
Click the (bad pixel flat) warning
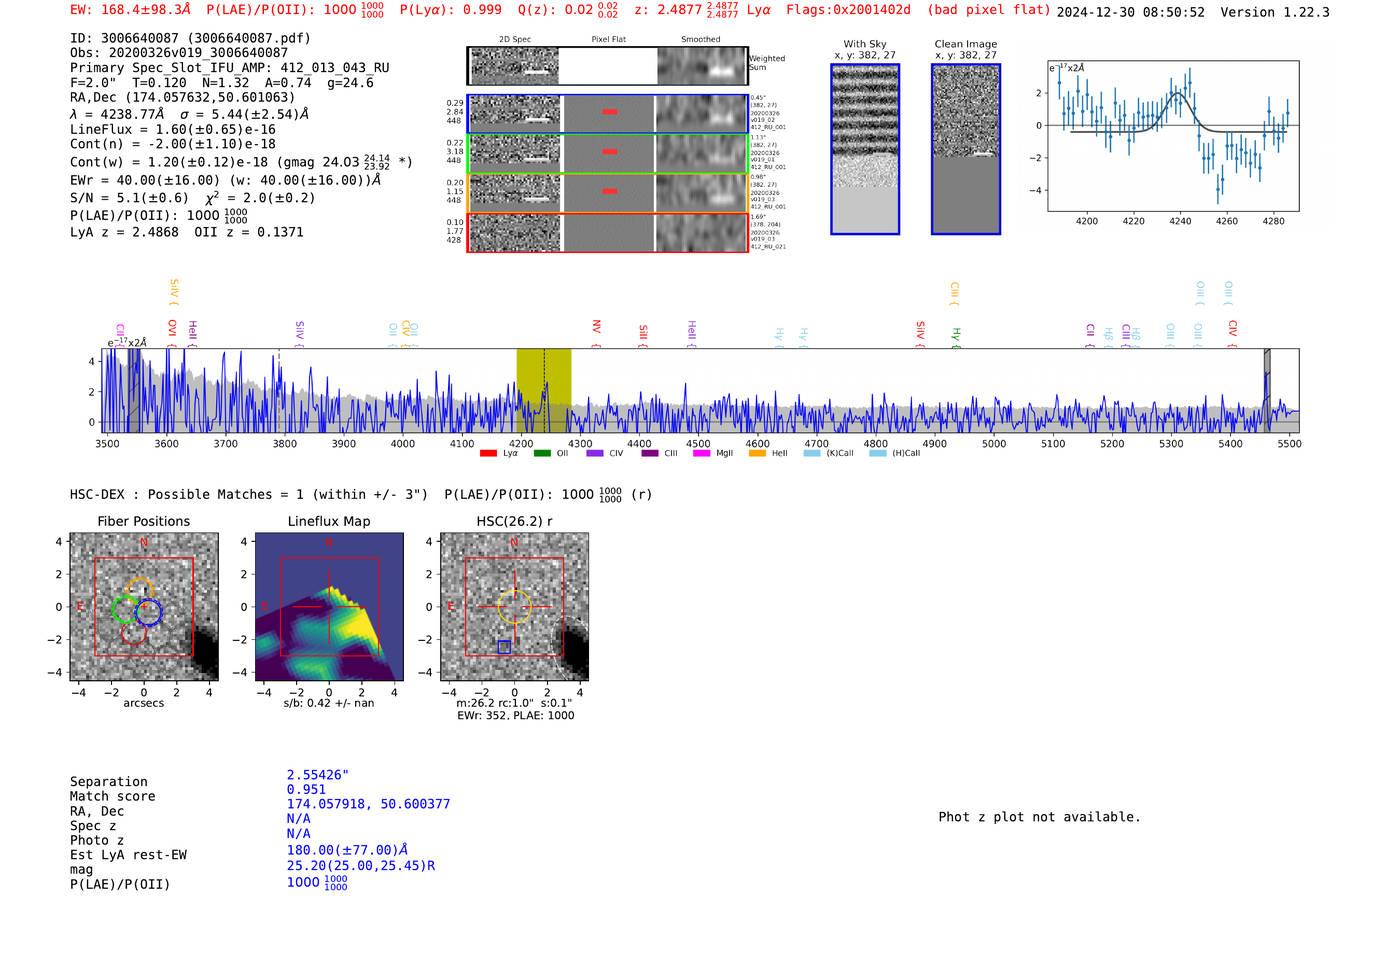(989, 9)
